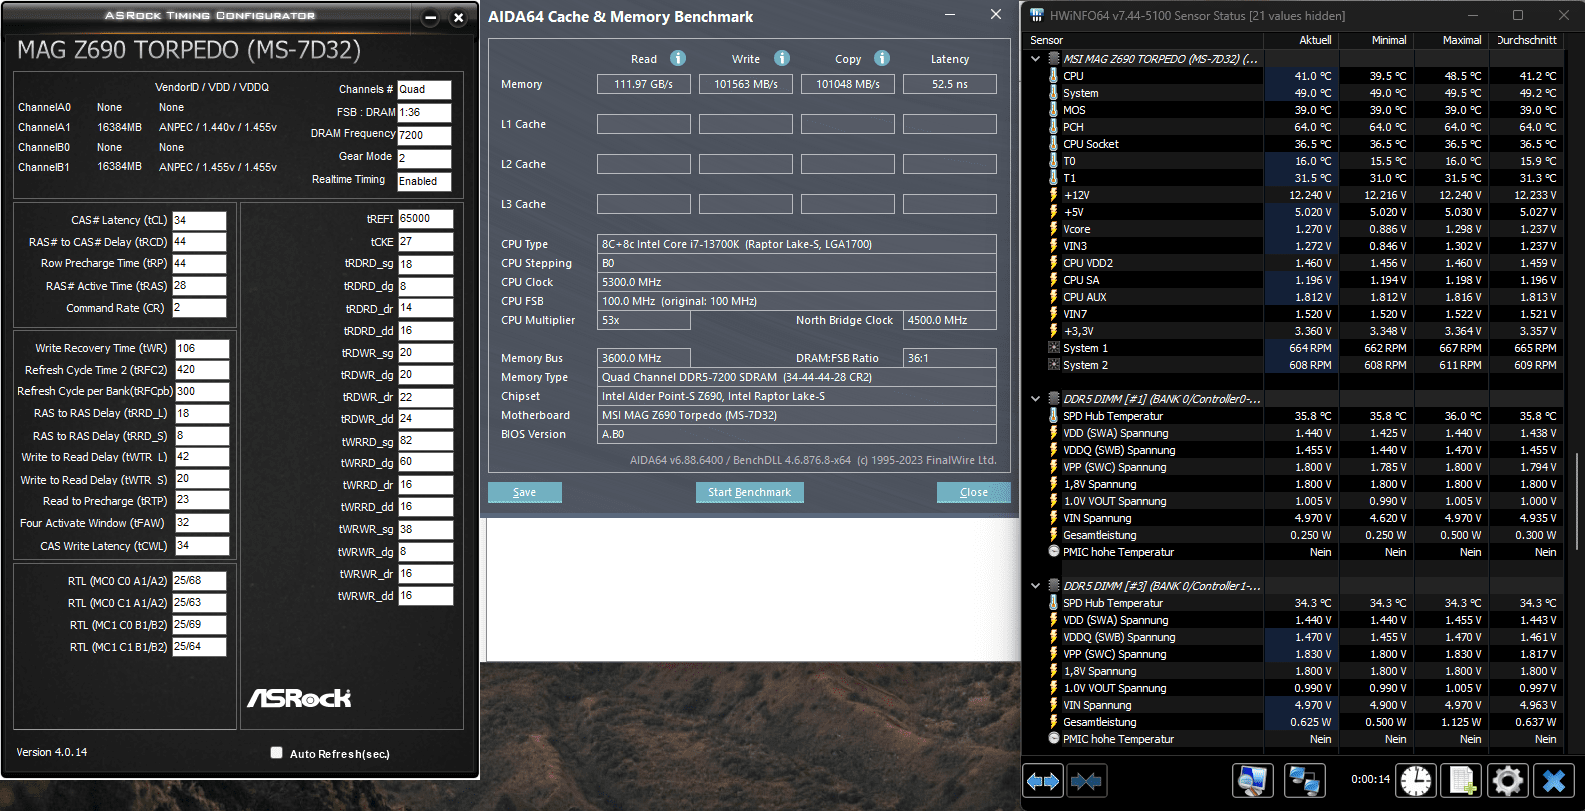Click the blue X icon in HWiNFO toolbar
Image resolution: width=1585 pixels, height=811 pixels.
coord(1554,780)
